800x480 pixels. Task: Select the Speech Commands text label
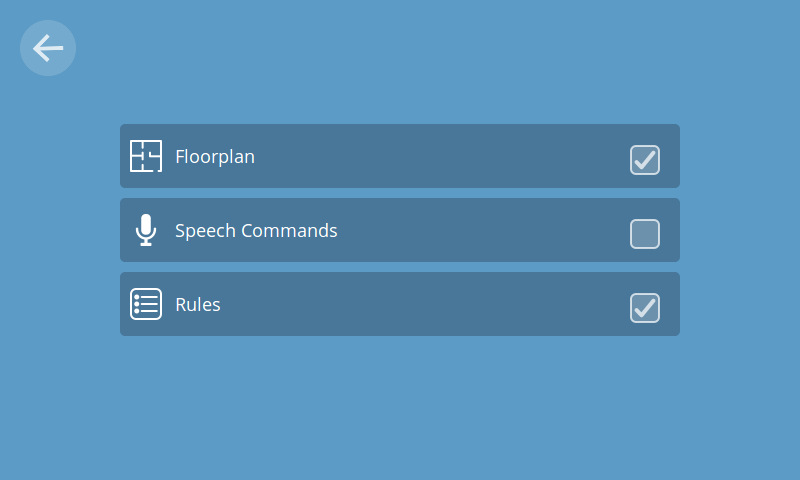point(256,231)
